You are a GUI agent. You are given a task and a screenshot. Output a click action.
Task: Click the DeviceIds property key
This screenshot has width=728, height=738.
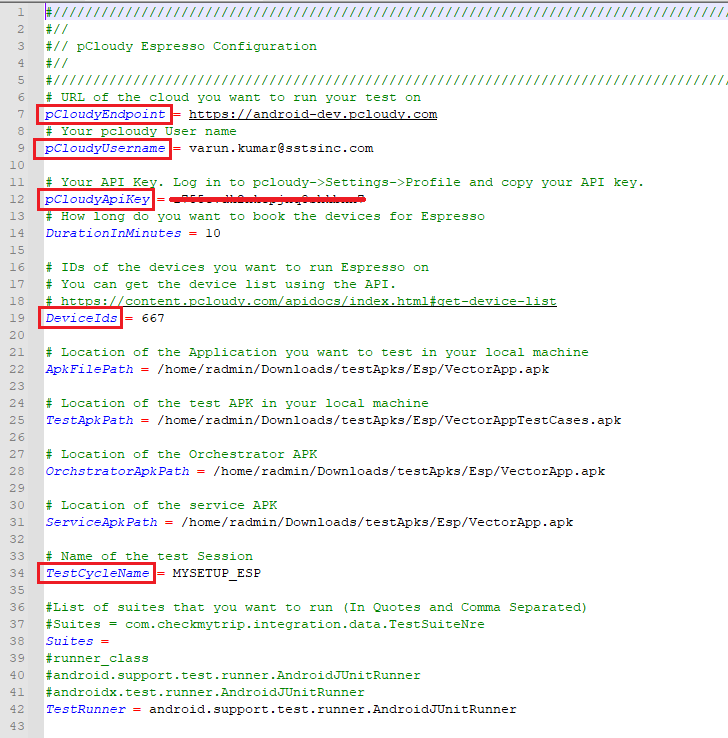[81, 318]
